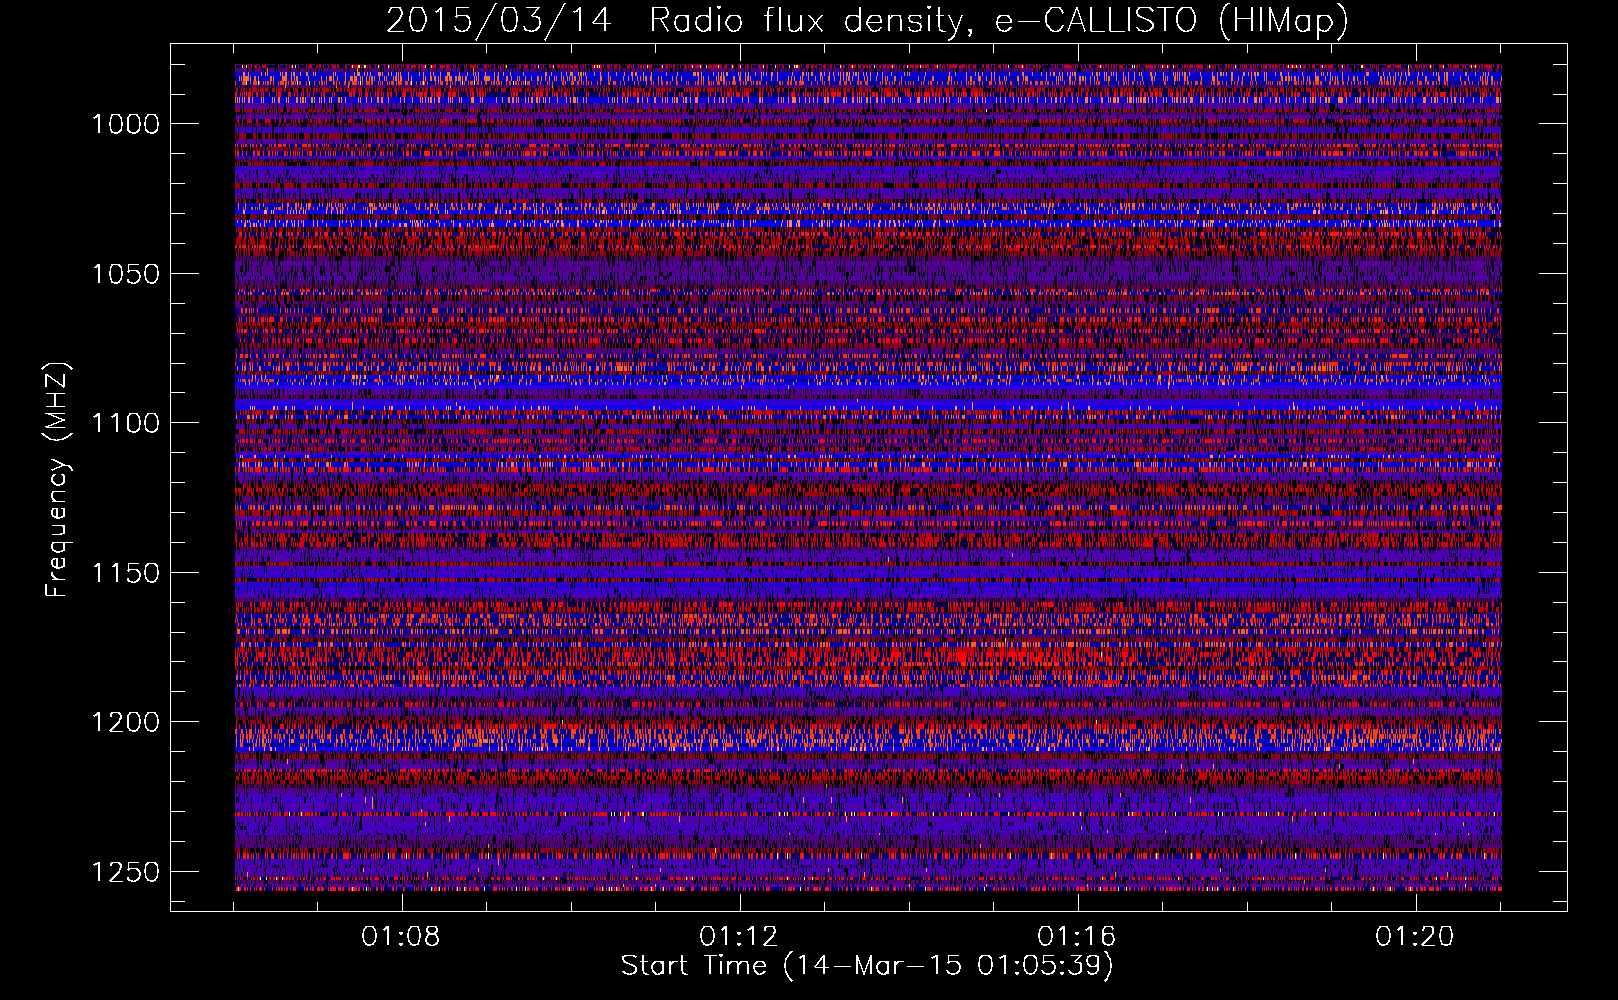Click the 1000 frequency tick label
1618x1000 pixels.
[x=125, y=124]
